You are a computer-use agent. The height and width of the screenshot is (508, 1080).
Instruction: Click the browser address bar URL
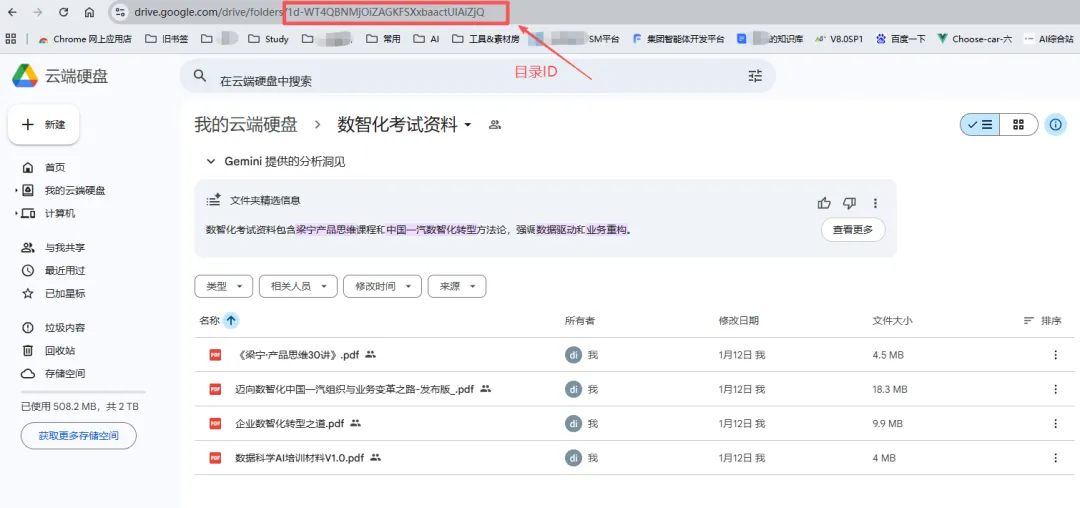point(310,12)
